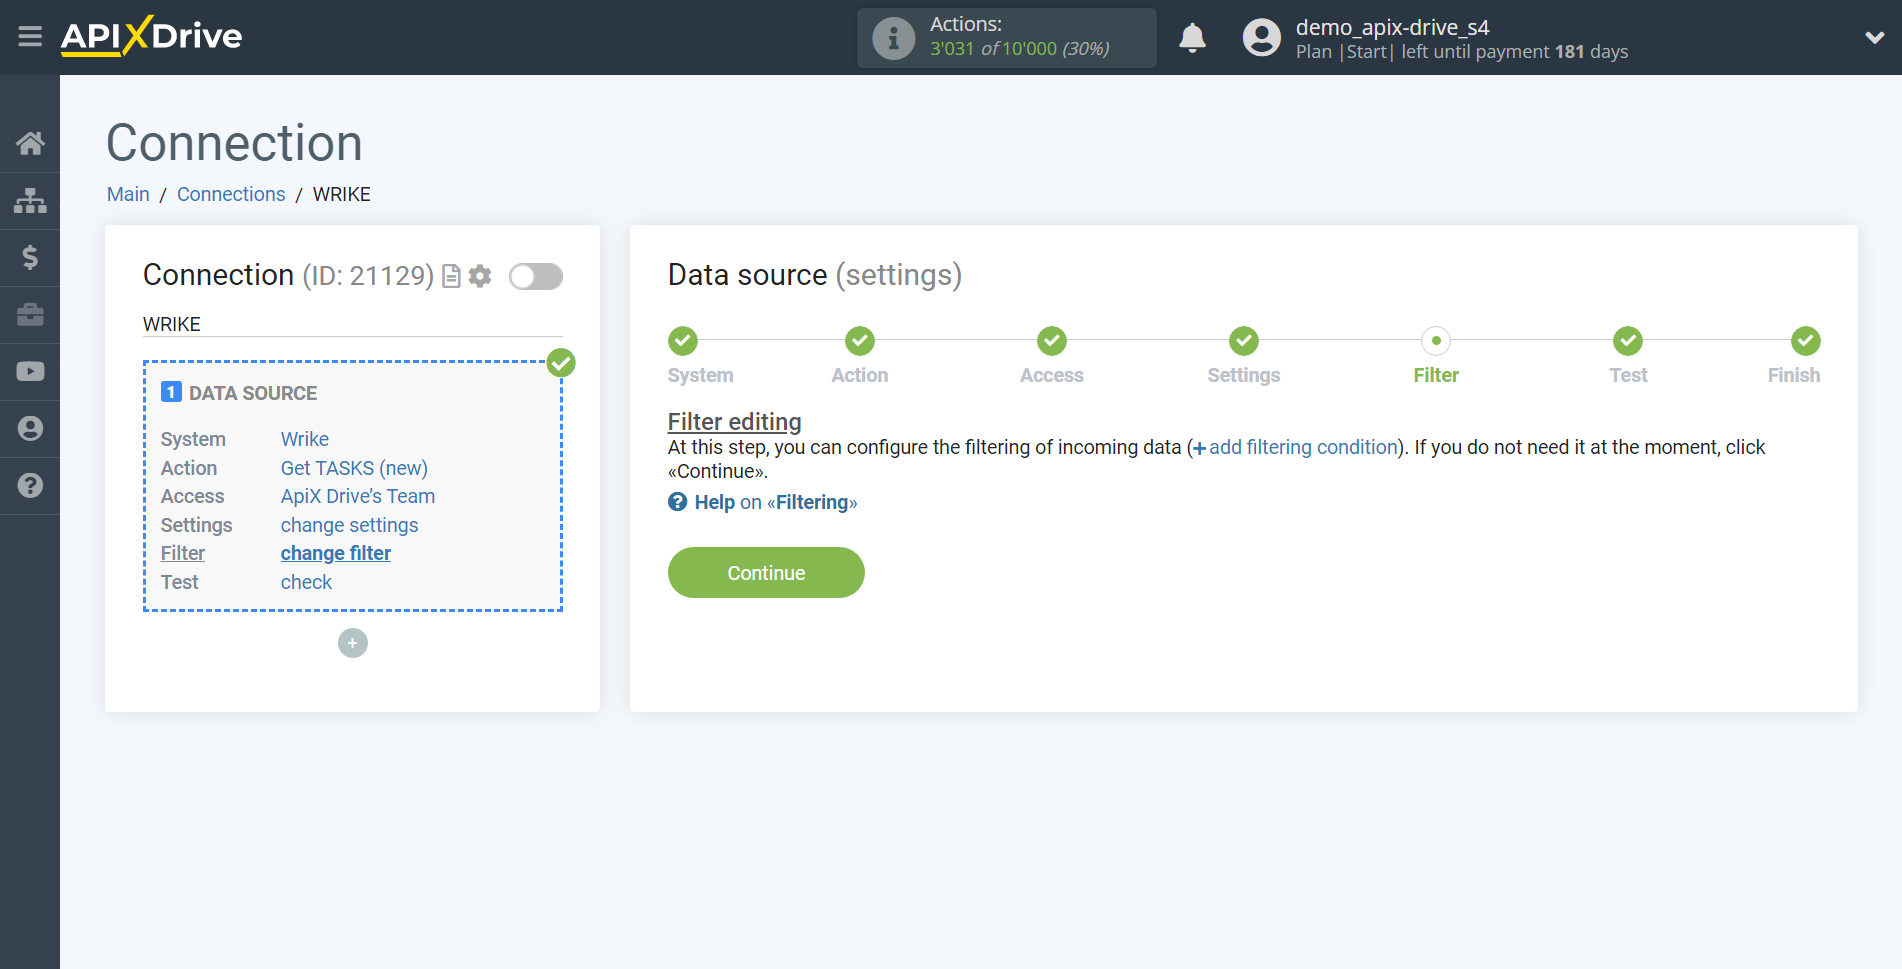Toggle the connection on/off switch
Image resolution: width=1902 pixels, height=969 pixels.
536,276
